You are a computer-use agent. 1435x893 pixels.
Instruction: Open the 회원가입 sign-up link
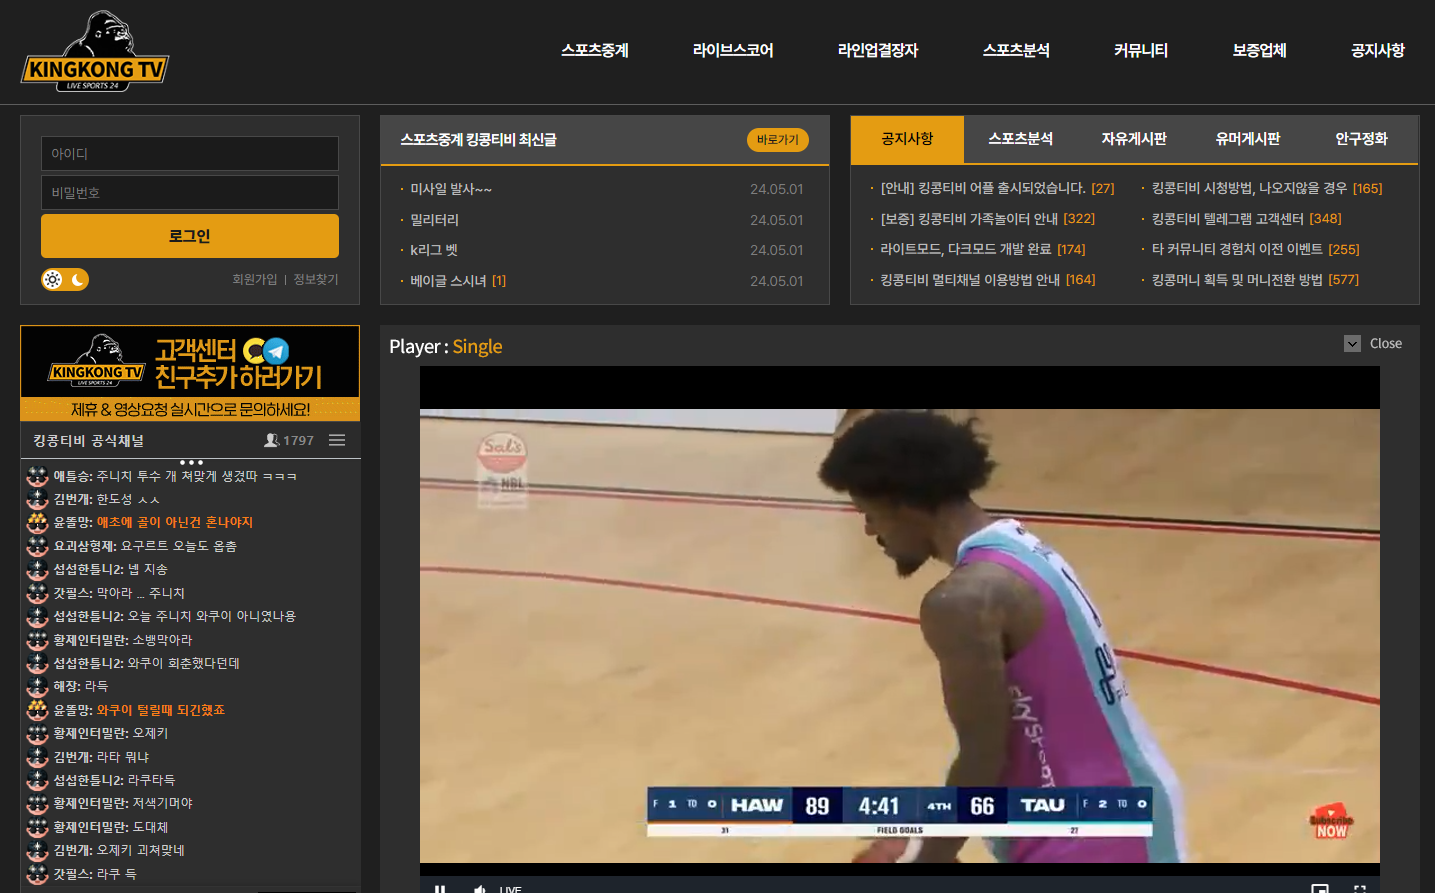[254, 280]
